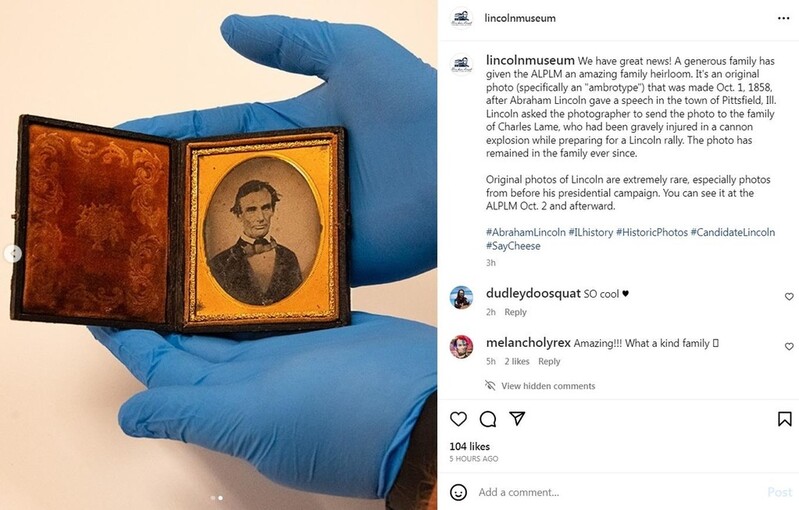This screenshot has width=799, height=510.
Task: View the 2 likes on melancholyrex's comment
Action: pyautogui.click(x=517, y=362)
